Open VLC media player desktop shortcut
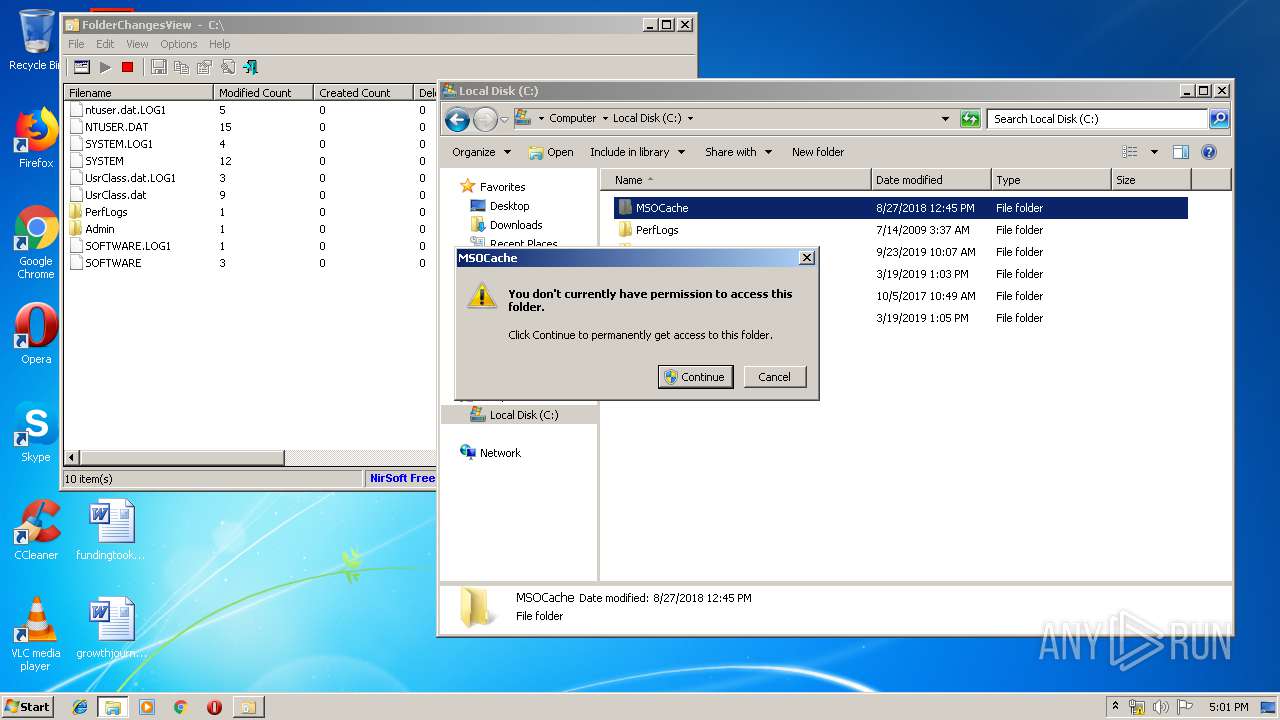 [x=36, y=634]
